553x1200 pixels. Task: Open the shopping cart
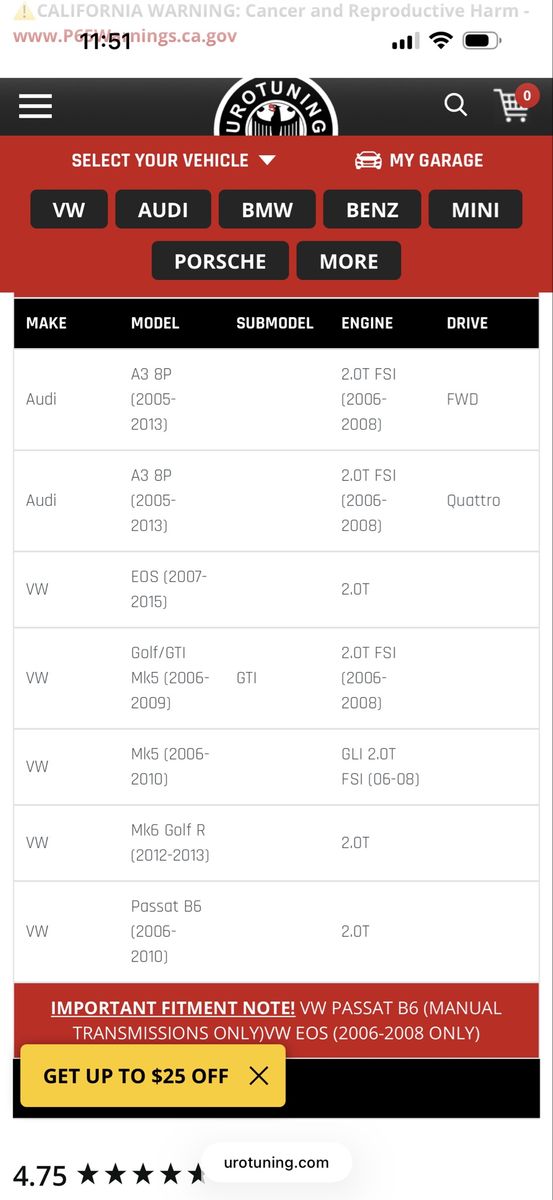514,104
